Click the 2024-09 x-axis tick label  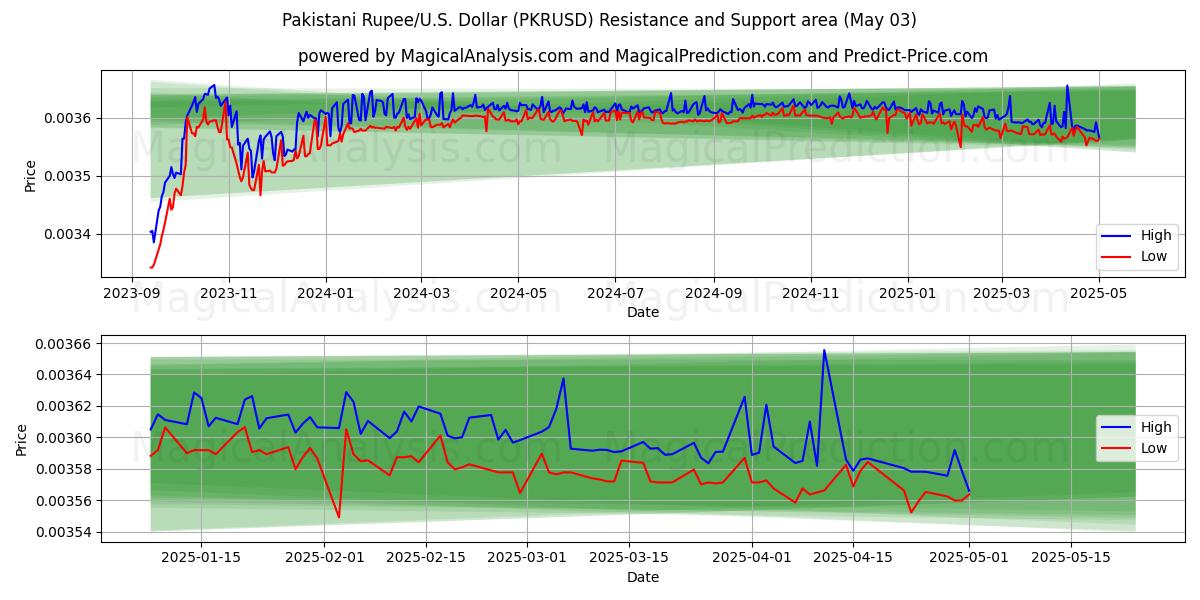pyautogui.click(x=713, y=292)
